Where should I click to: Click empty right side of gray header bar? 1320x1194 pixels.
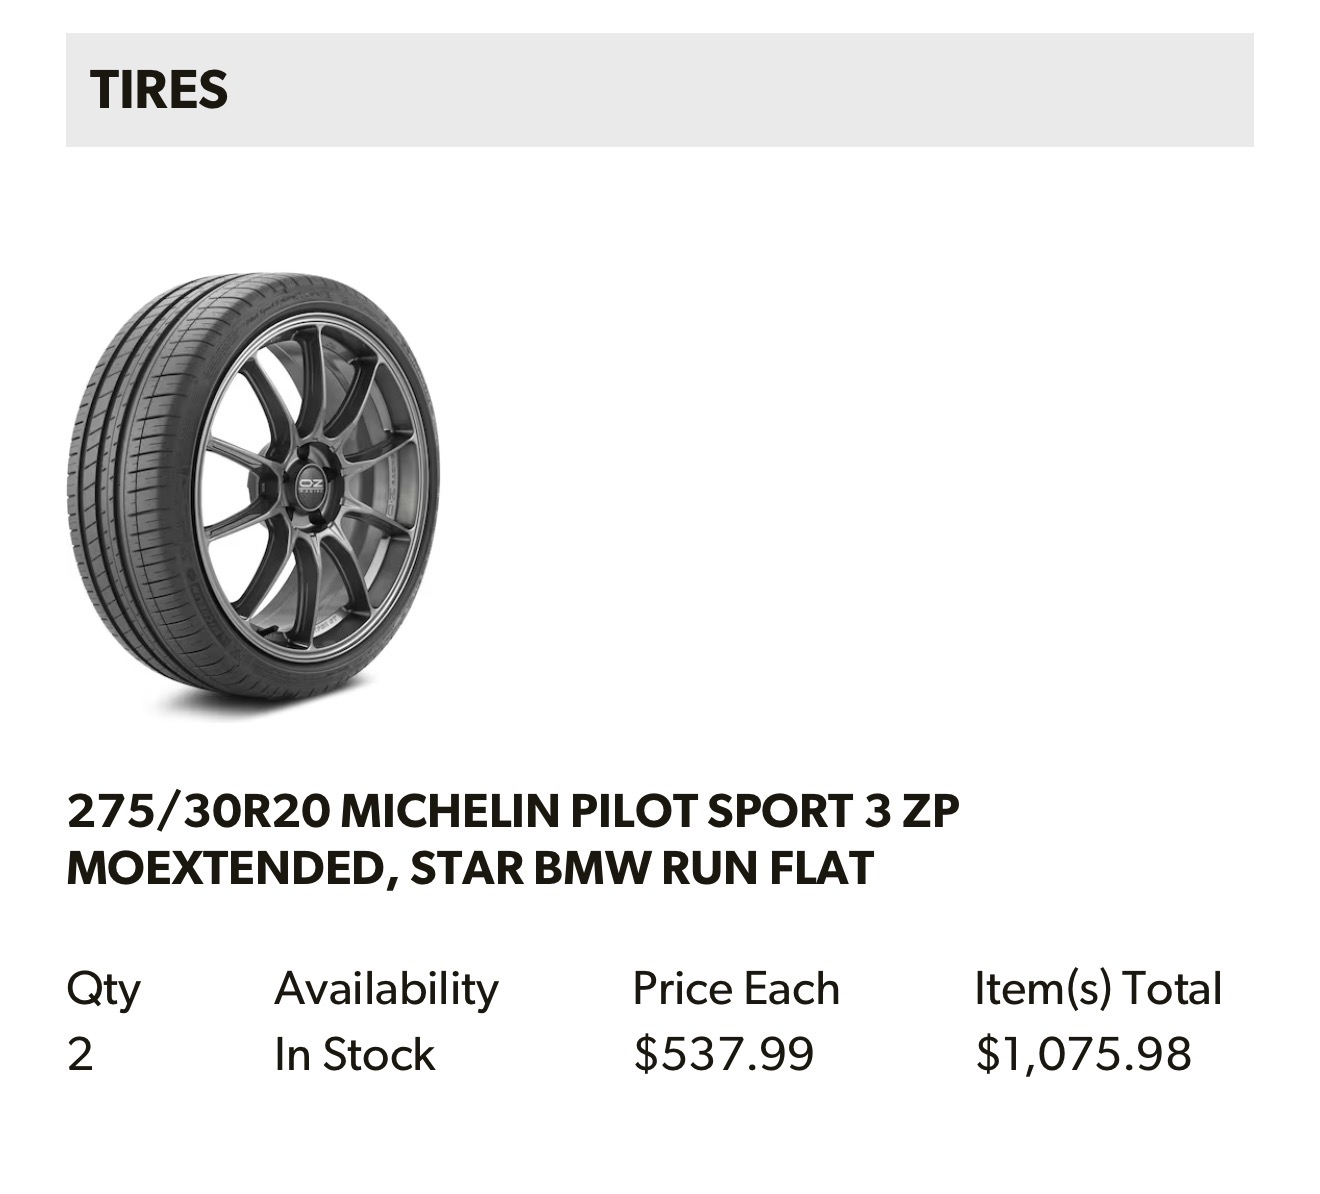tap(900, 90)
